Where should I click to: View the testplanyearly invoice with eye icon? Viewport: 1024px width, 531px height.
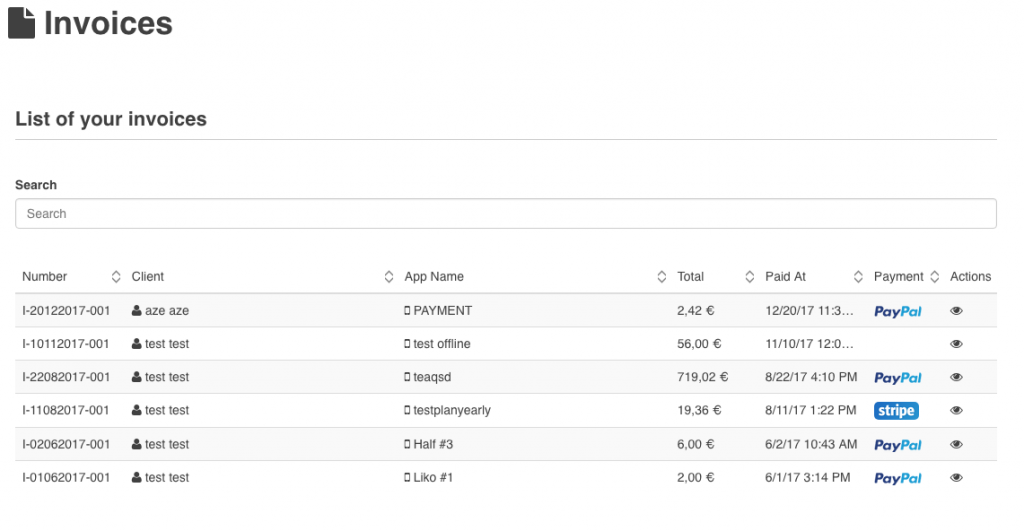point(956,411)
